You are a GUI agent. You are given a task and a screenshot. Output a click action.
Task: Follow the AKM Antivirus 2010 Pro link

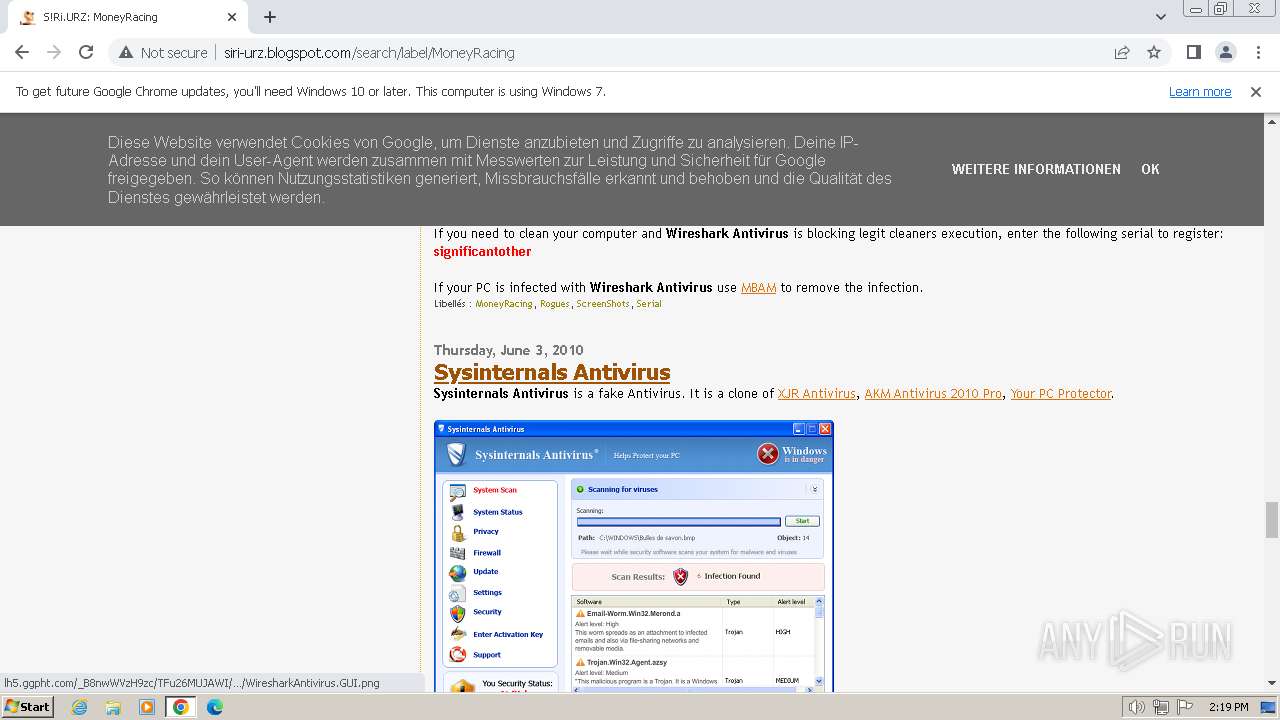click(x=933, y=394)
